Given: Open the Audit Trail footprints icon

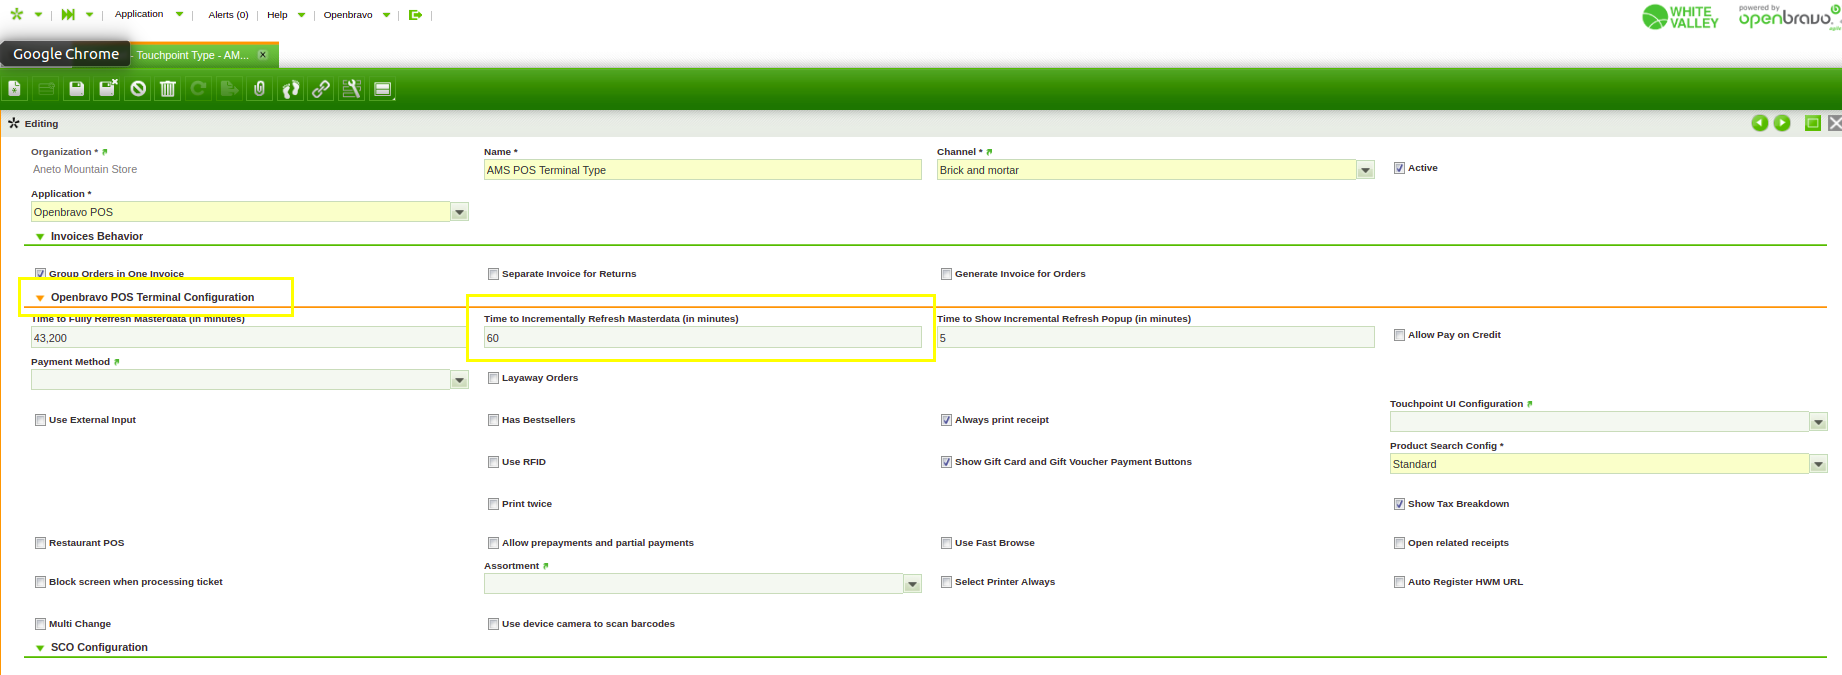Looking at the screenshot, I should [x=290, y=89].
